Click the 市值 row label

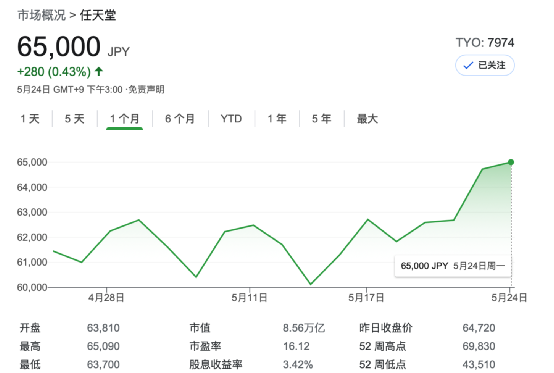coord(200,328)
